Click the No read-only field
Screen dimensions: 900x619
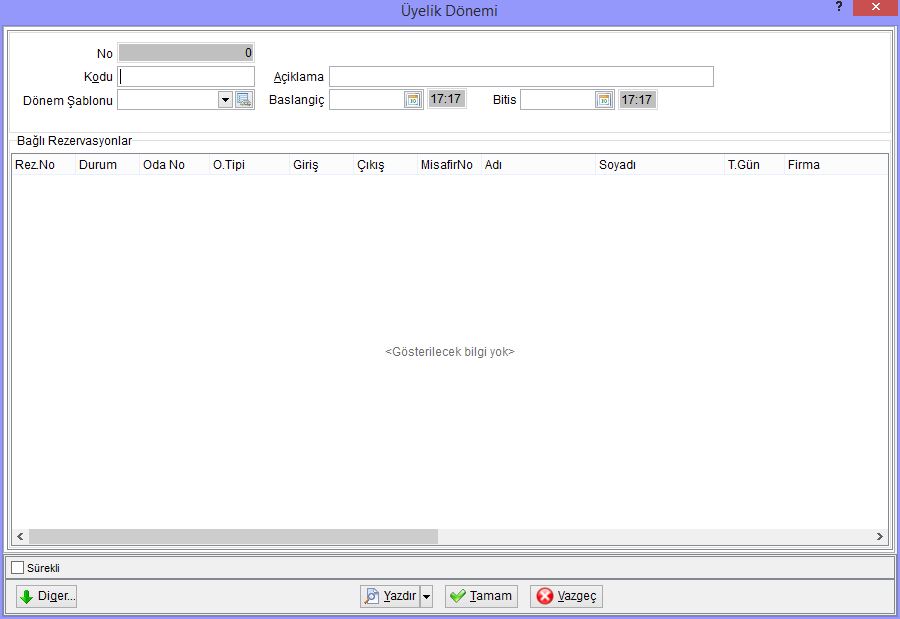[186, 53]
